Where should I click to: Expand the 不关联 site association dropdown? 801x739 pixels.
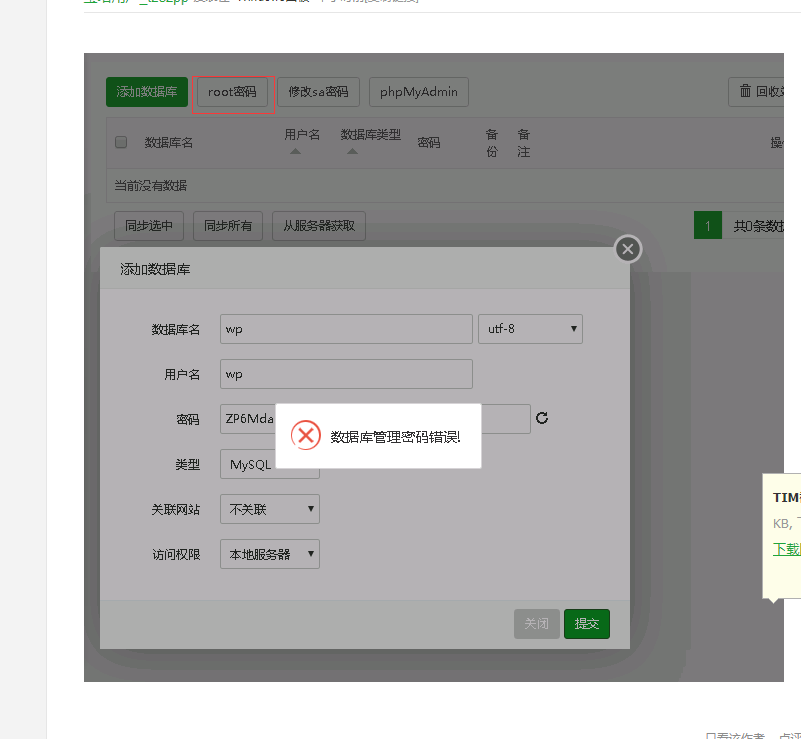pos(270,509)
